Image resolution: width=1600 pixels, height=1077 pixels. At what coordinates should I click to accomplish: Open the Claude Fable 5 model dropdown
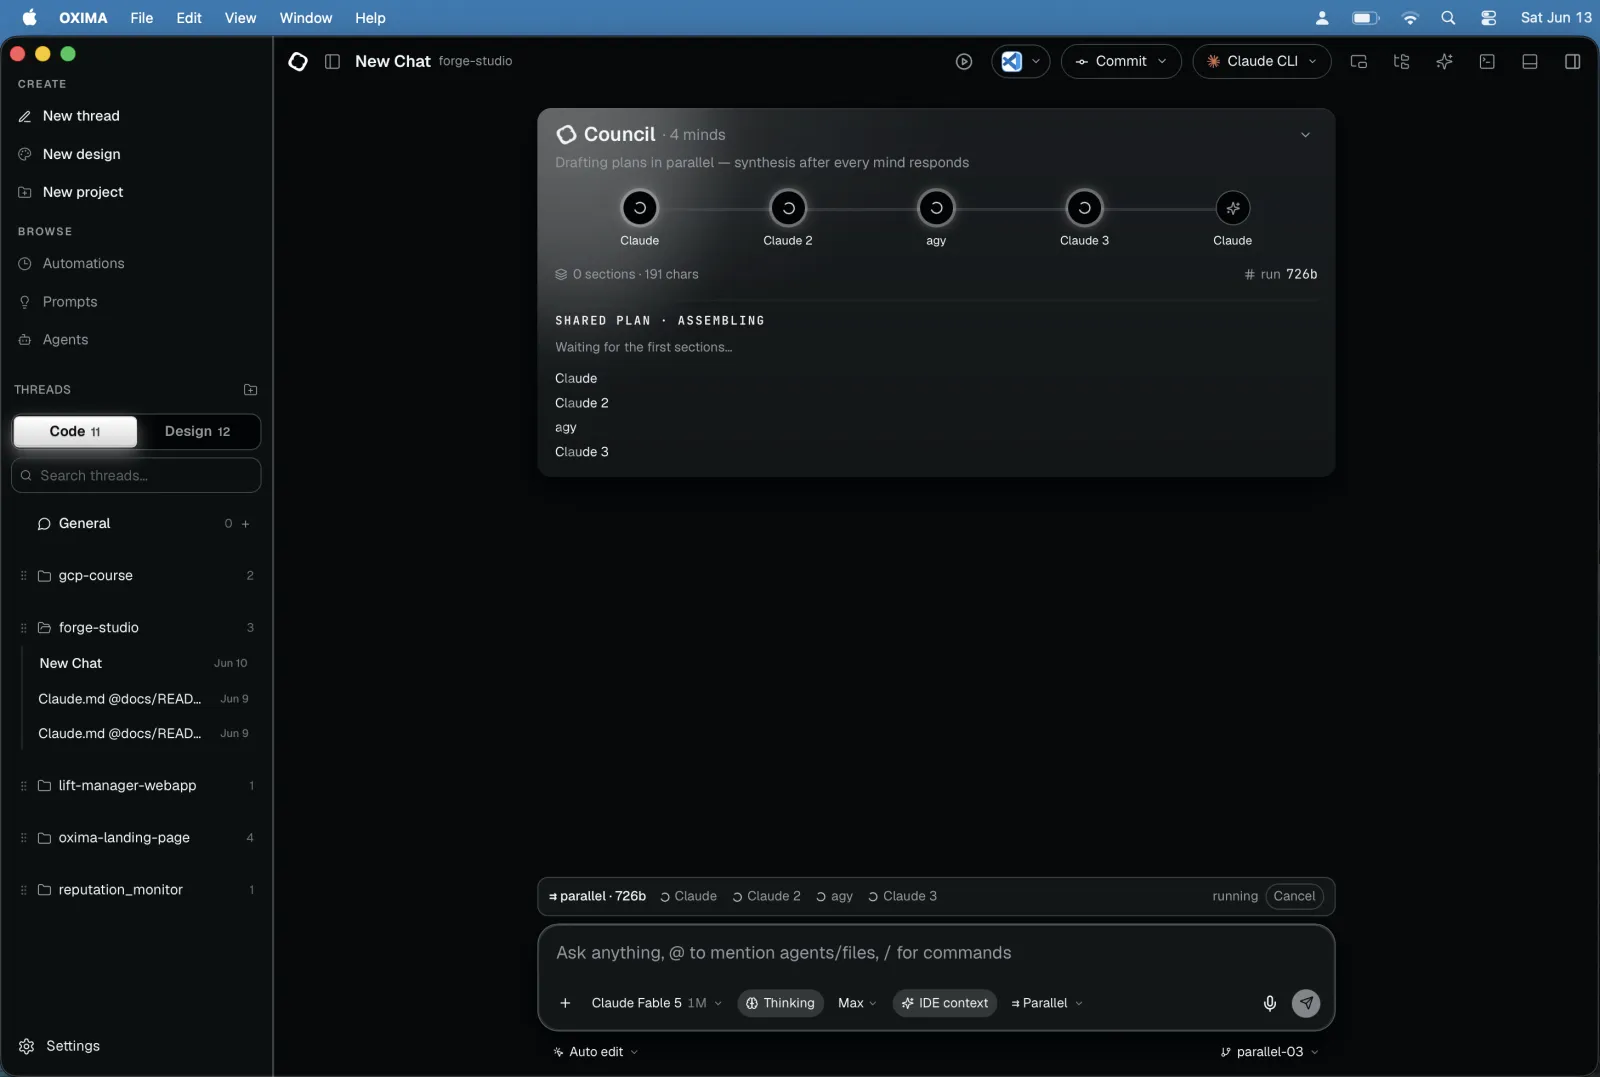coord(656,1004)
